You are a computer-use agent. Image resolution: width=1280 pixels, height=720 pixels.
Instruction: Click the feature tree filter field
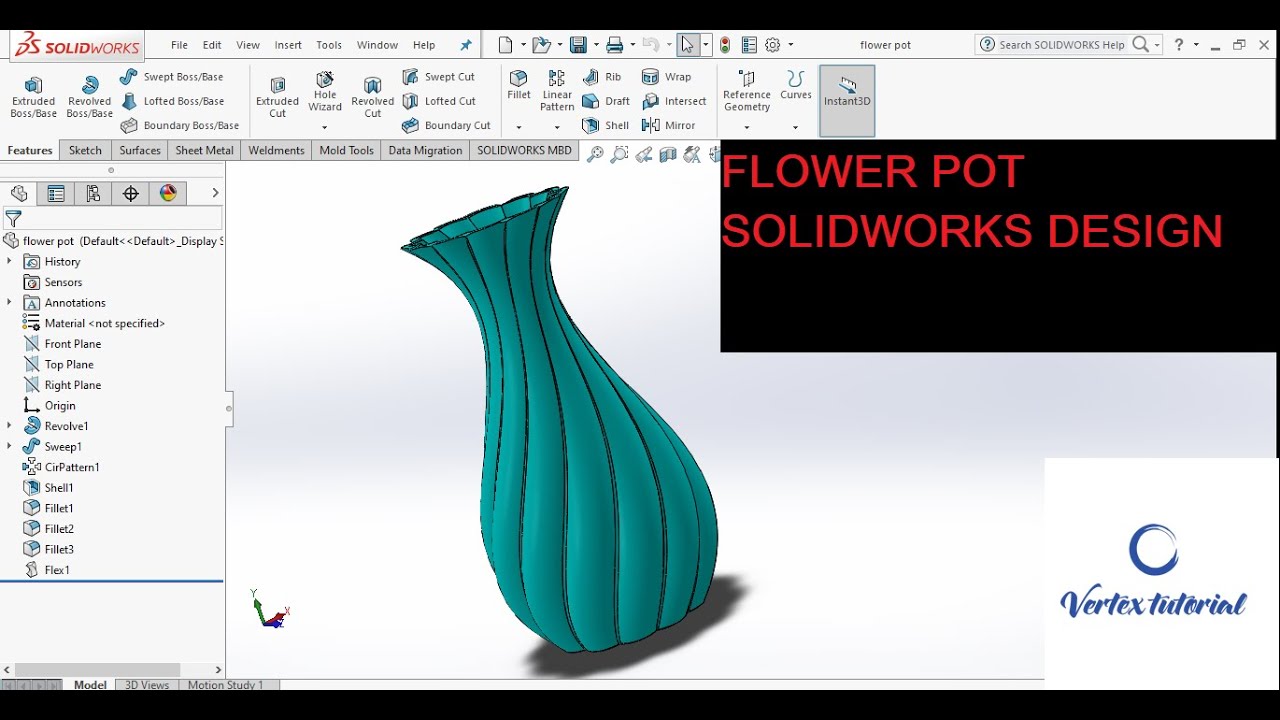tap(112, 218)
